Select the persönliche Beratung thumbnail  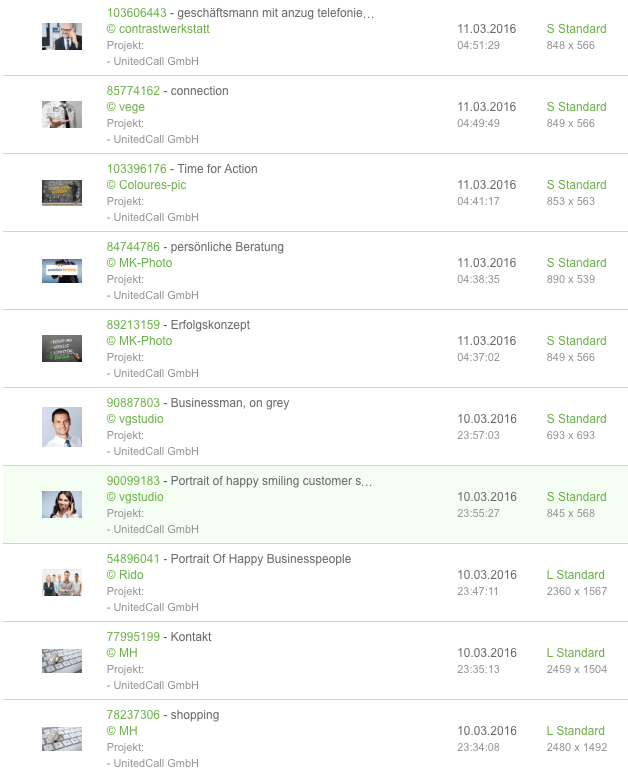click(x=62, y=271)
